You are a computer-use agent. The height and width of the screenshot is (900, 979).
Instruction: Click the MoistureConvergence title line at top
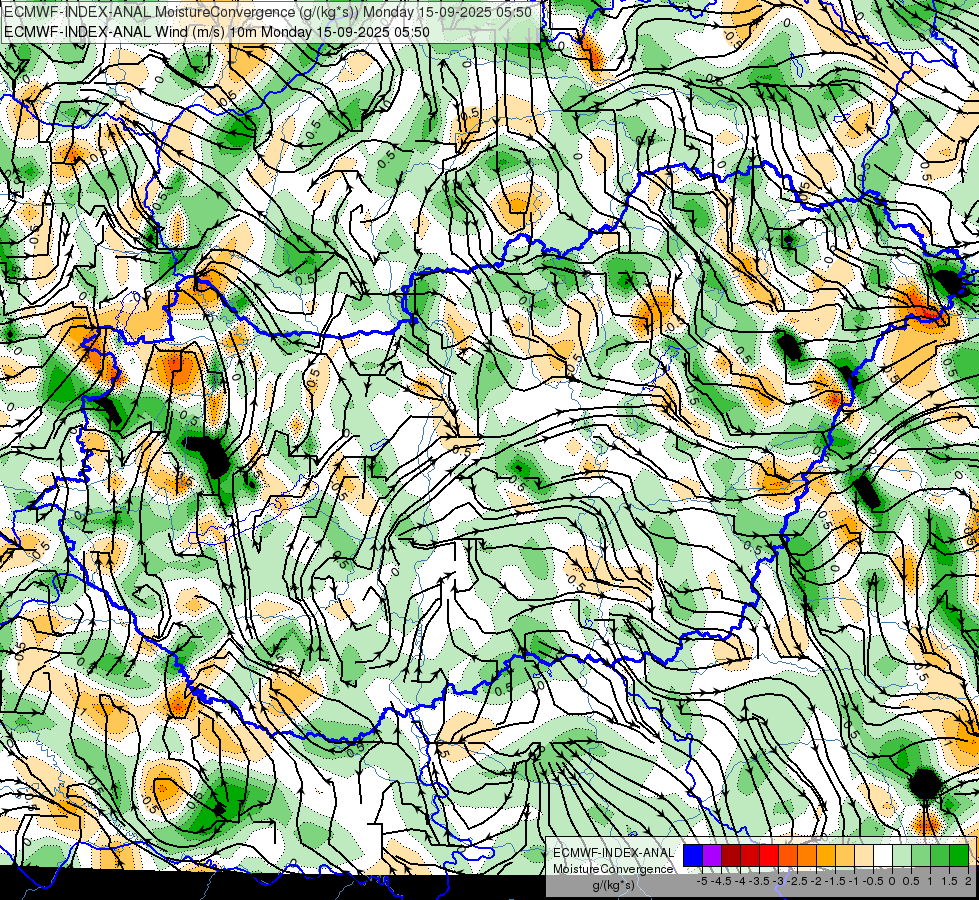tap(268, 12)
